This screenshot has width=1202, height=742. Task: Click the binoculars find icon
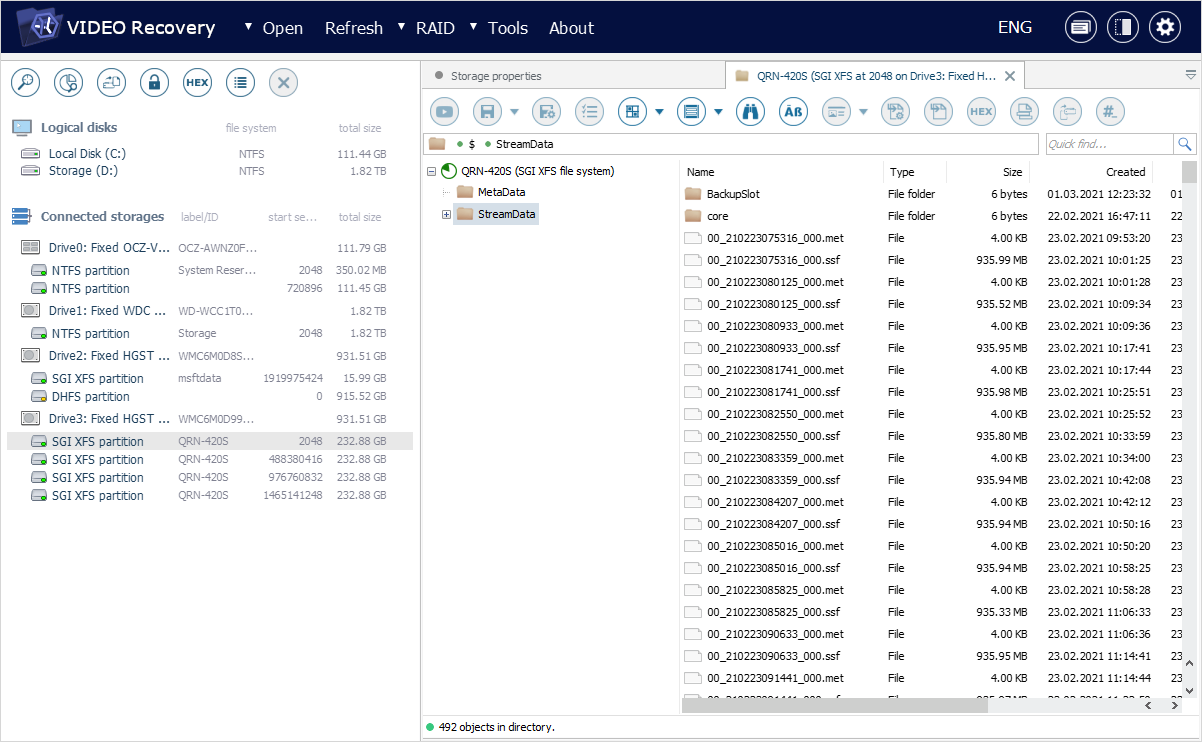[750, 112]
